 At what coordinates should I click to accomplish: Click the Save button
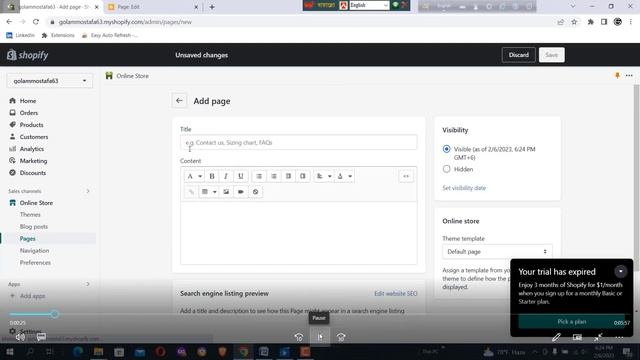pos(551,55)
